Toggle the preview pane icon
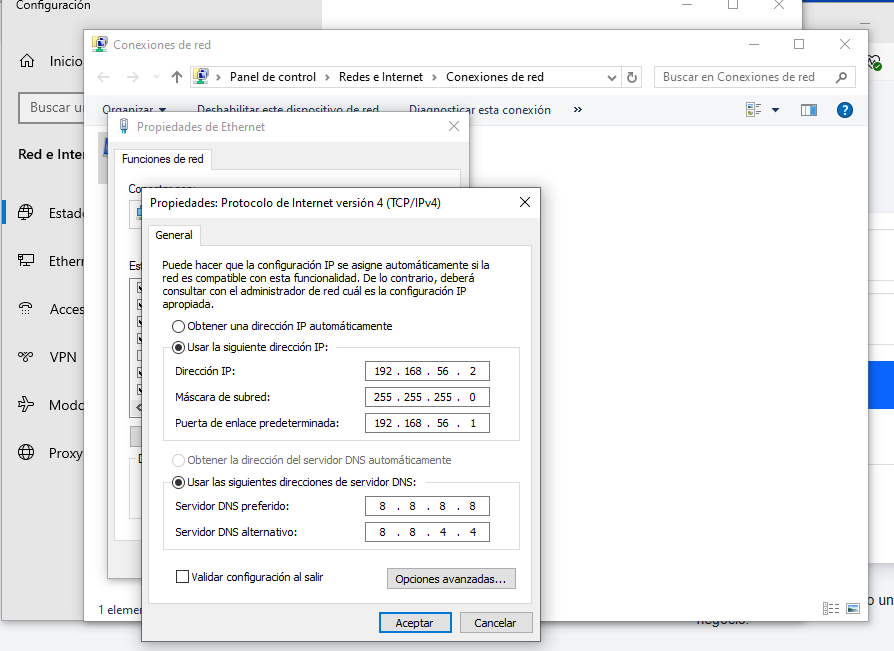The width and height of the screenshot is (894, 651). pos(809,110)
